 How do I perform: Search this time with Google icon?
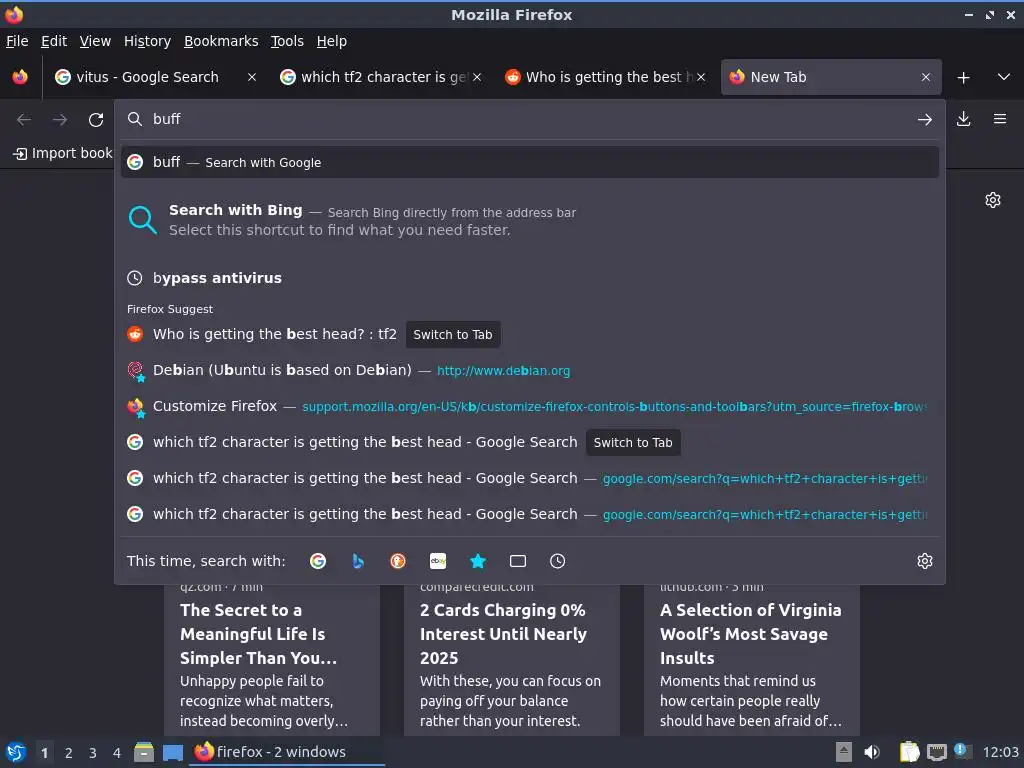pos(318,561)
